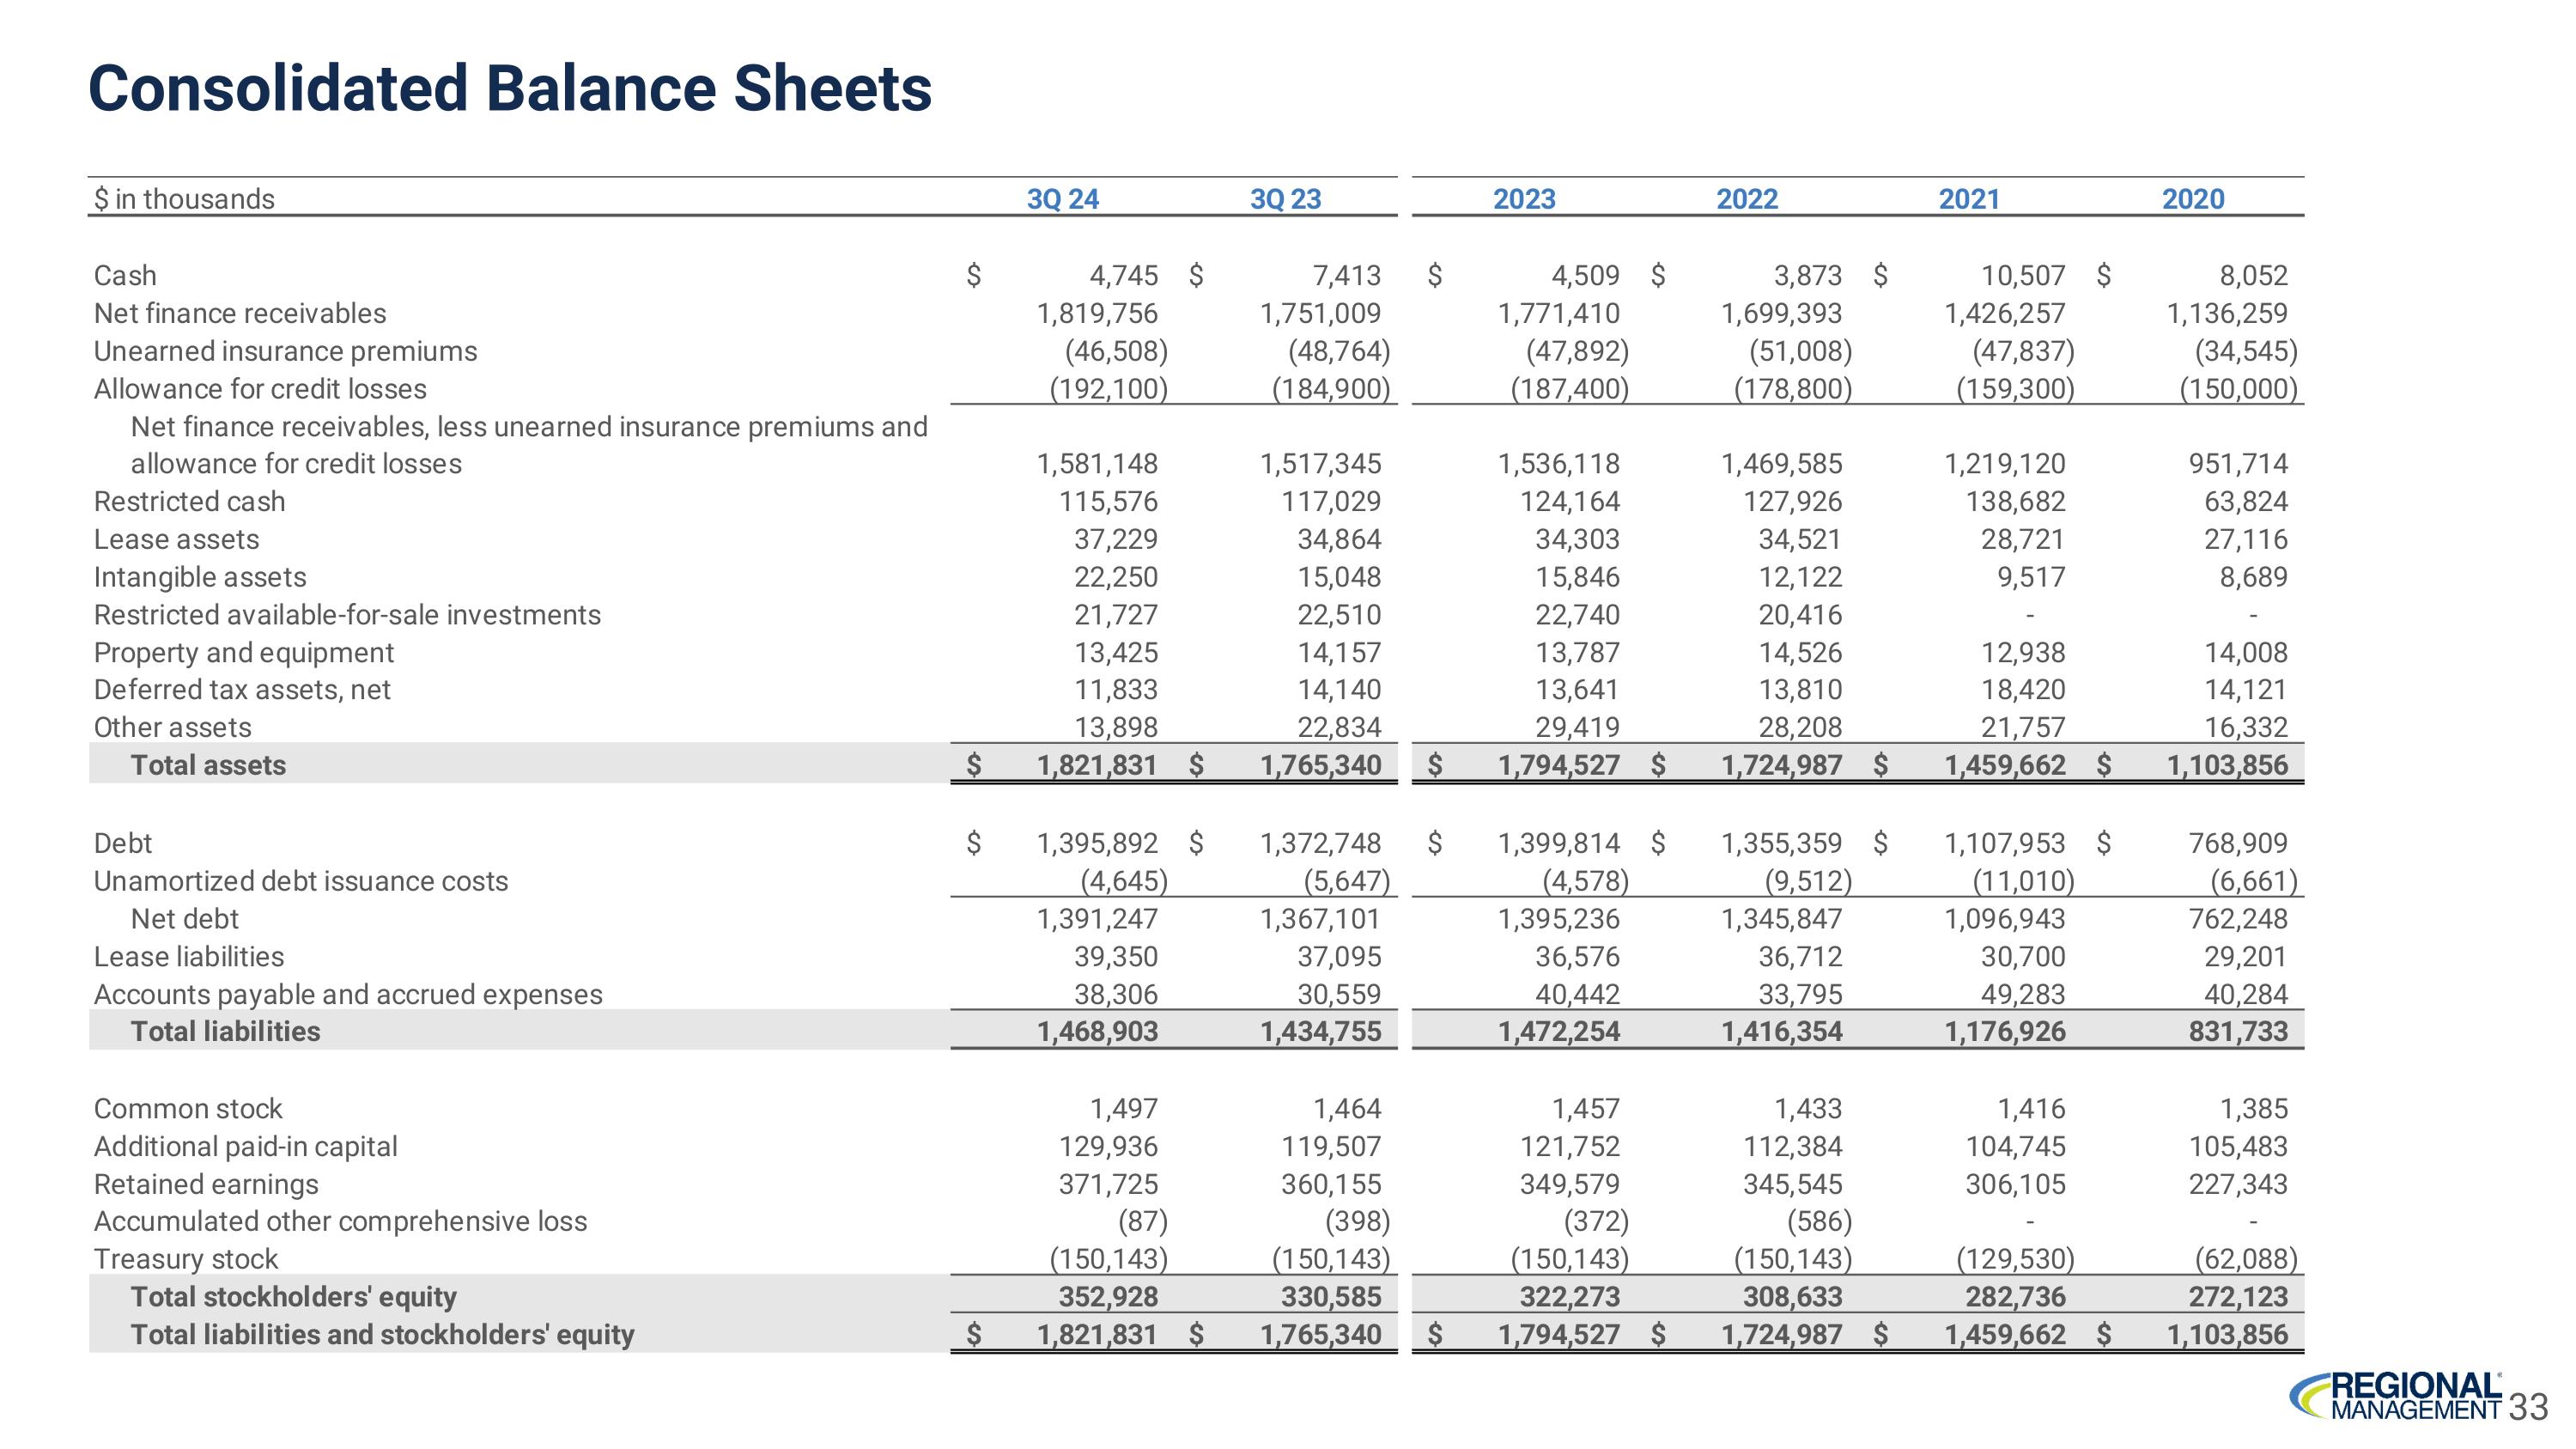Screen dimensions: 2576x1449
Task: Click the Net finance receivables label
Action: [240, 313]
